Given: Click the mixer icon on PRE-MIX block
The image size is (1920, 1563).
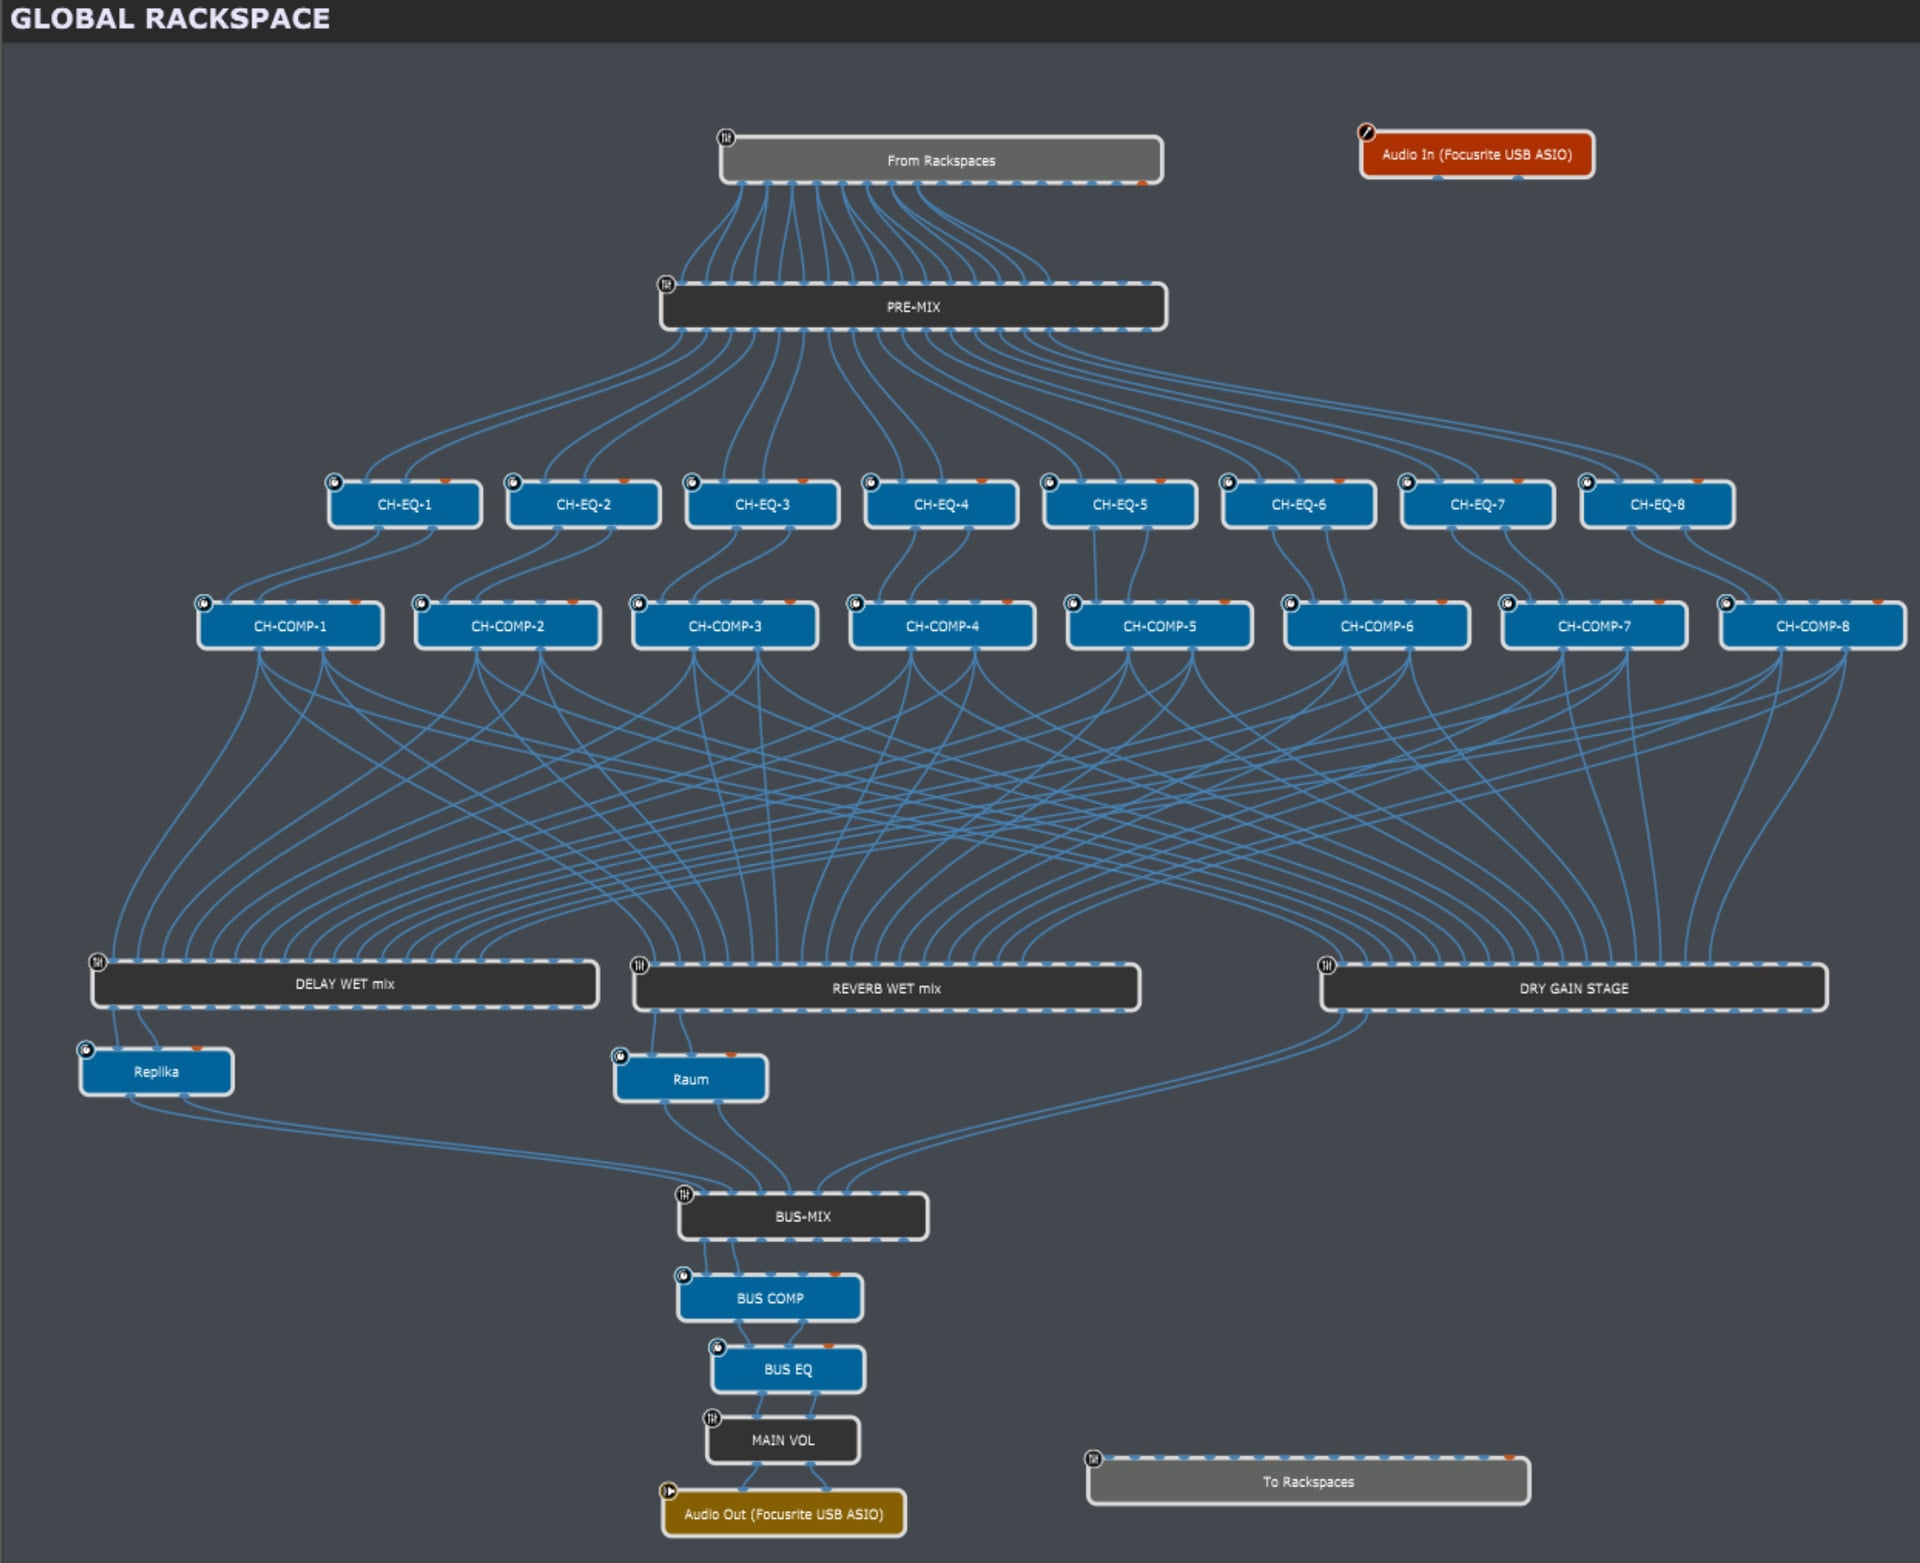Looking at the screenshot, I should pos(666,285).
